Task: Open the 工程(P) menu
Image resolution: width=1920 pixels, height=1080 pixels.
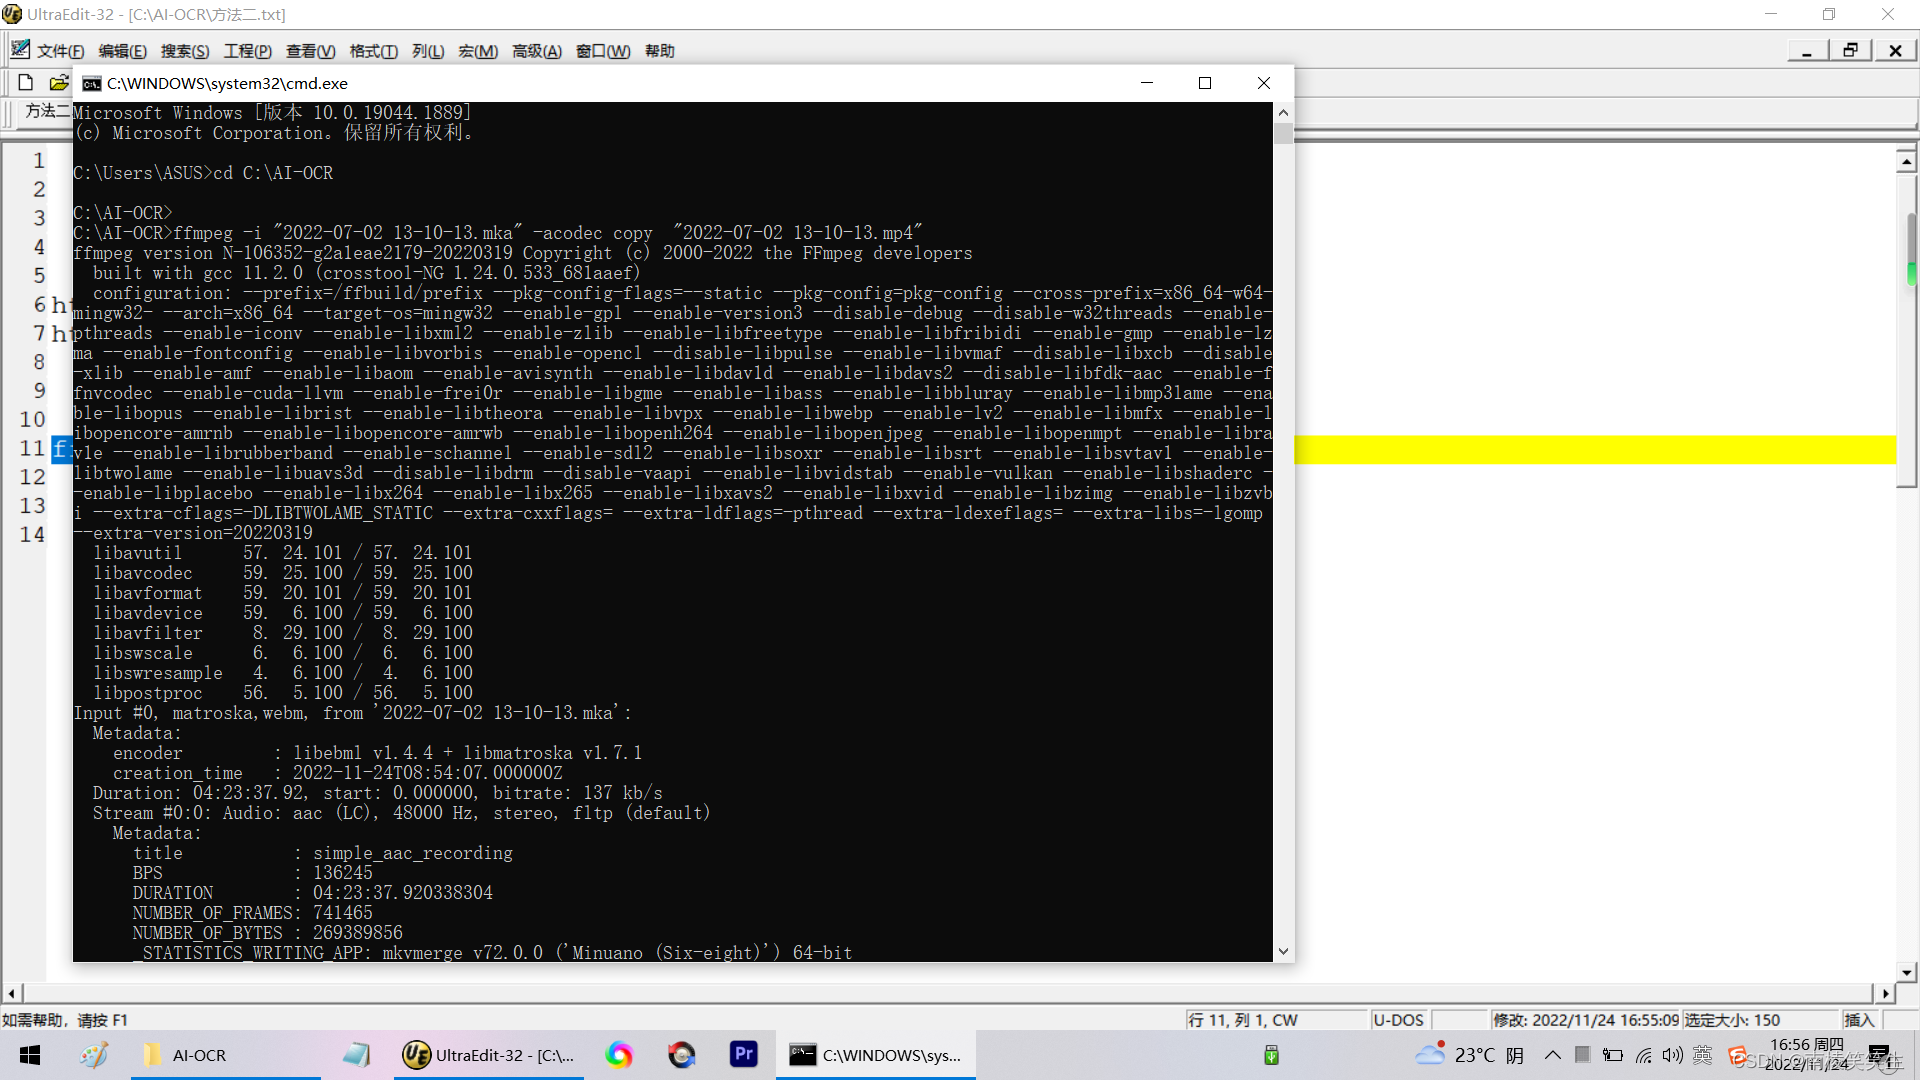Action: [x=247, y=51]
